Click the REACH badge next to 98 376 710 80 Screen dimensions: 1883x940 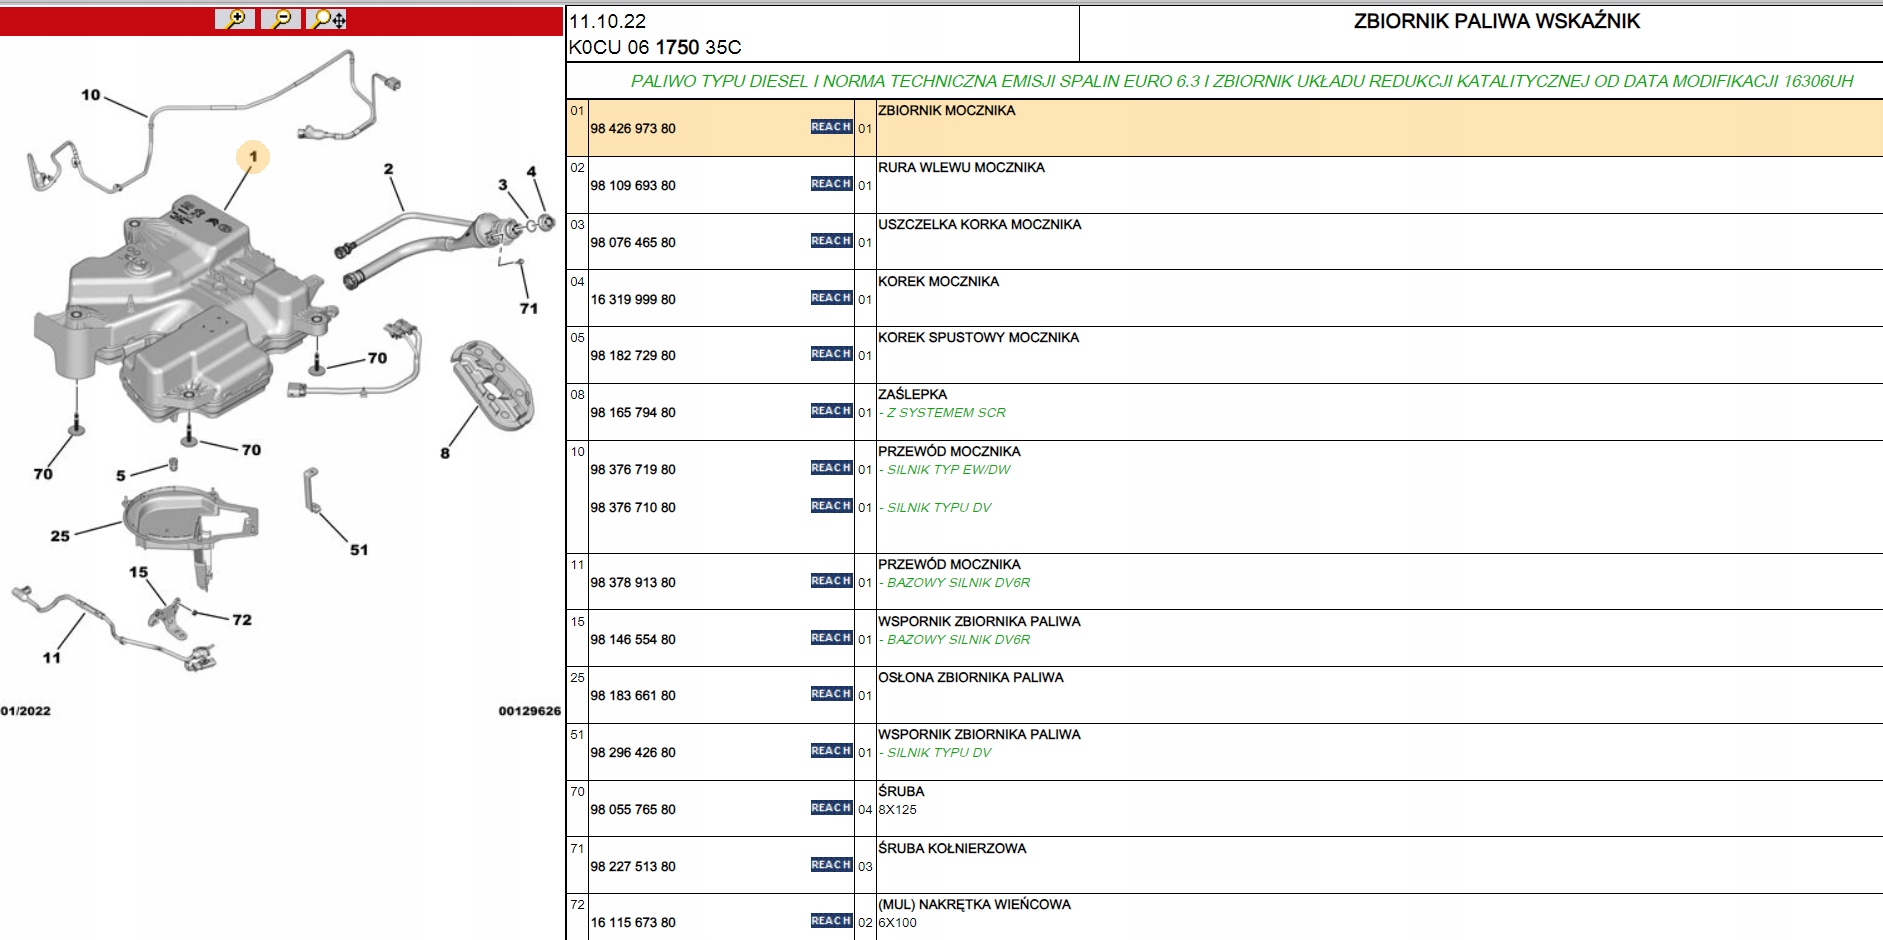click(x=831, y=506)
